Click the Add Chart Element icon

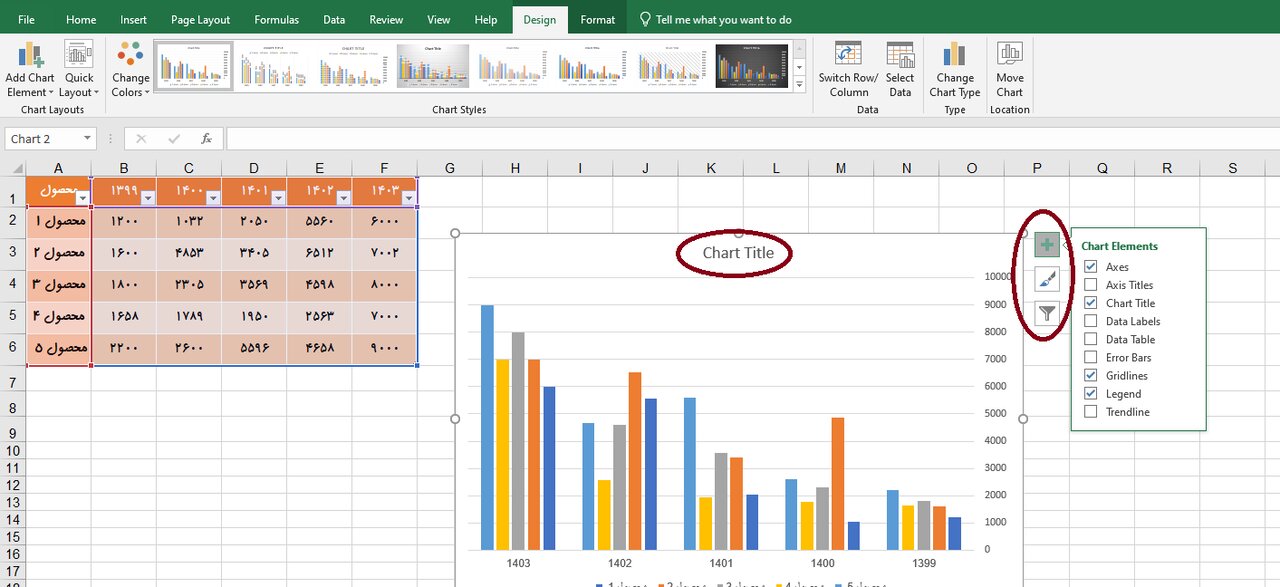pyautogui.click(x=30, y=56)
